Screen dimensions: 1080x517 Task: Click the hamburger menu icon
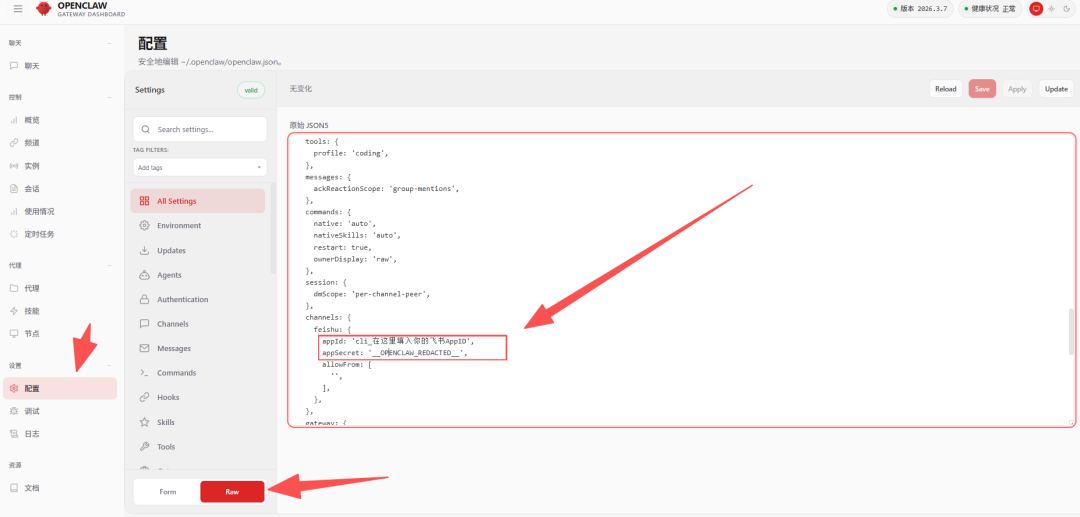(17, 9)
